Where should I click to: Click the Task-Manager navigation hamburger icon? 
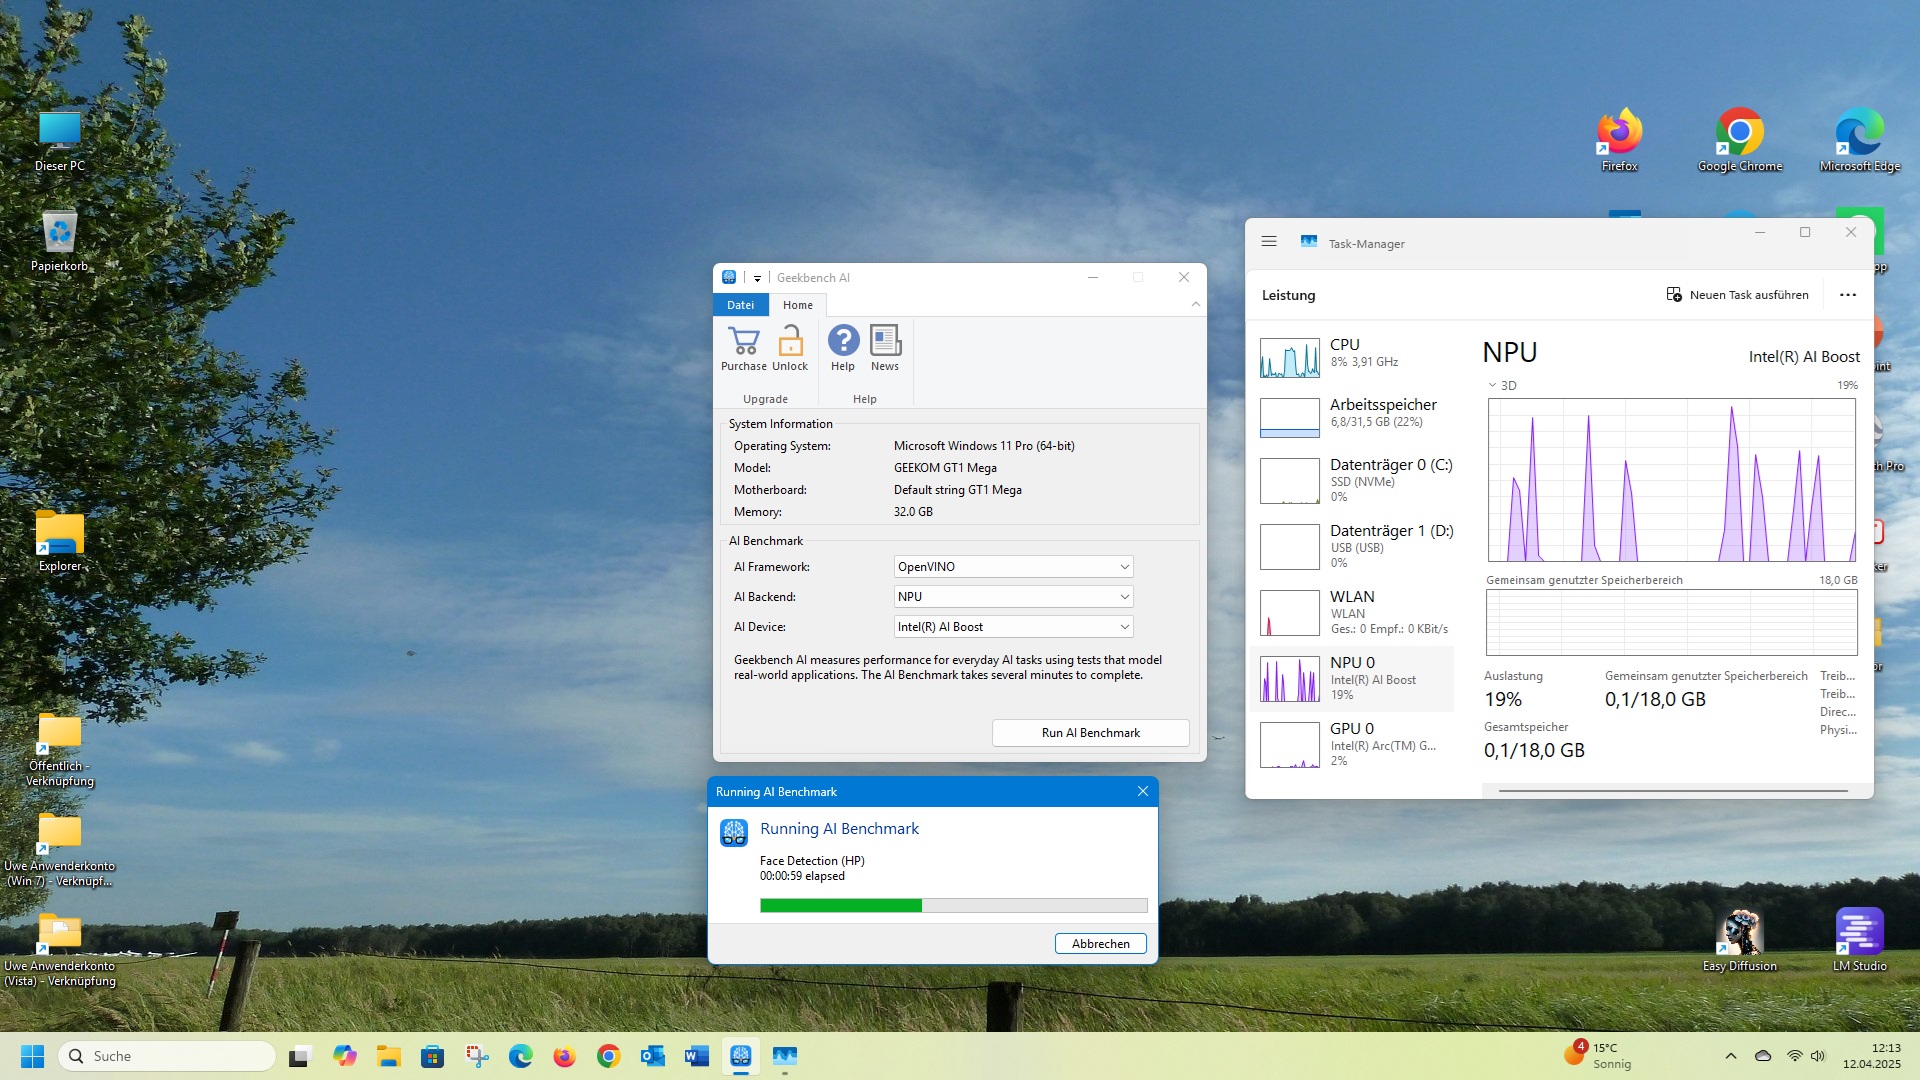coord(1268,241)
